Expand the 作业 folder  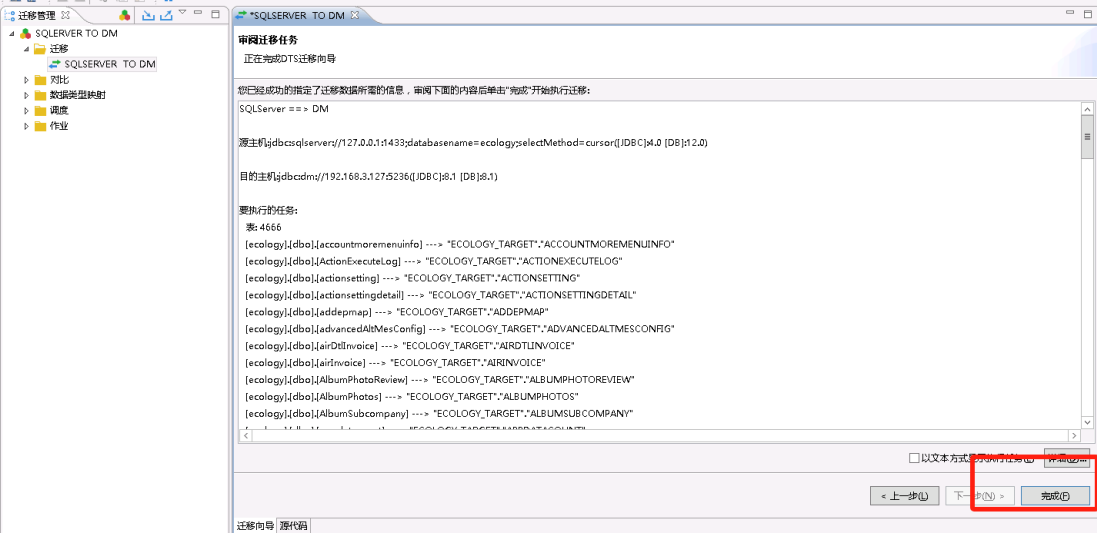26,126
